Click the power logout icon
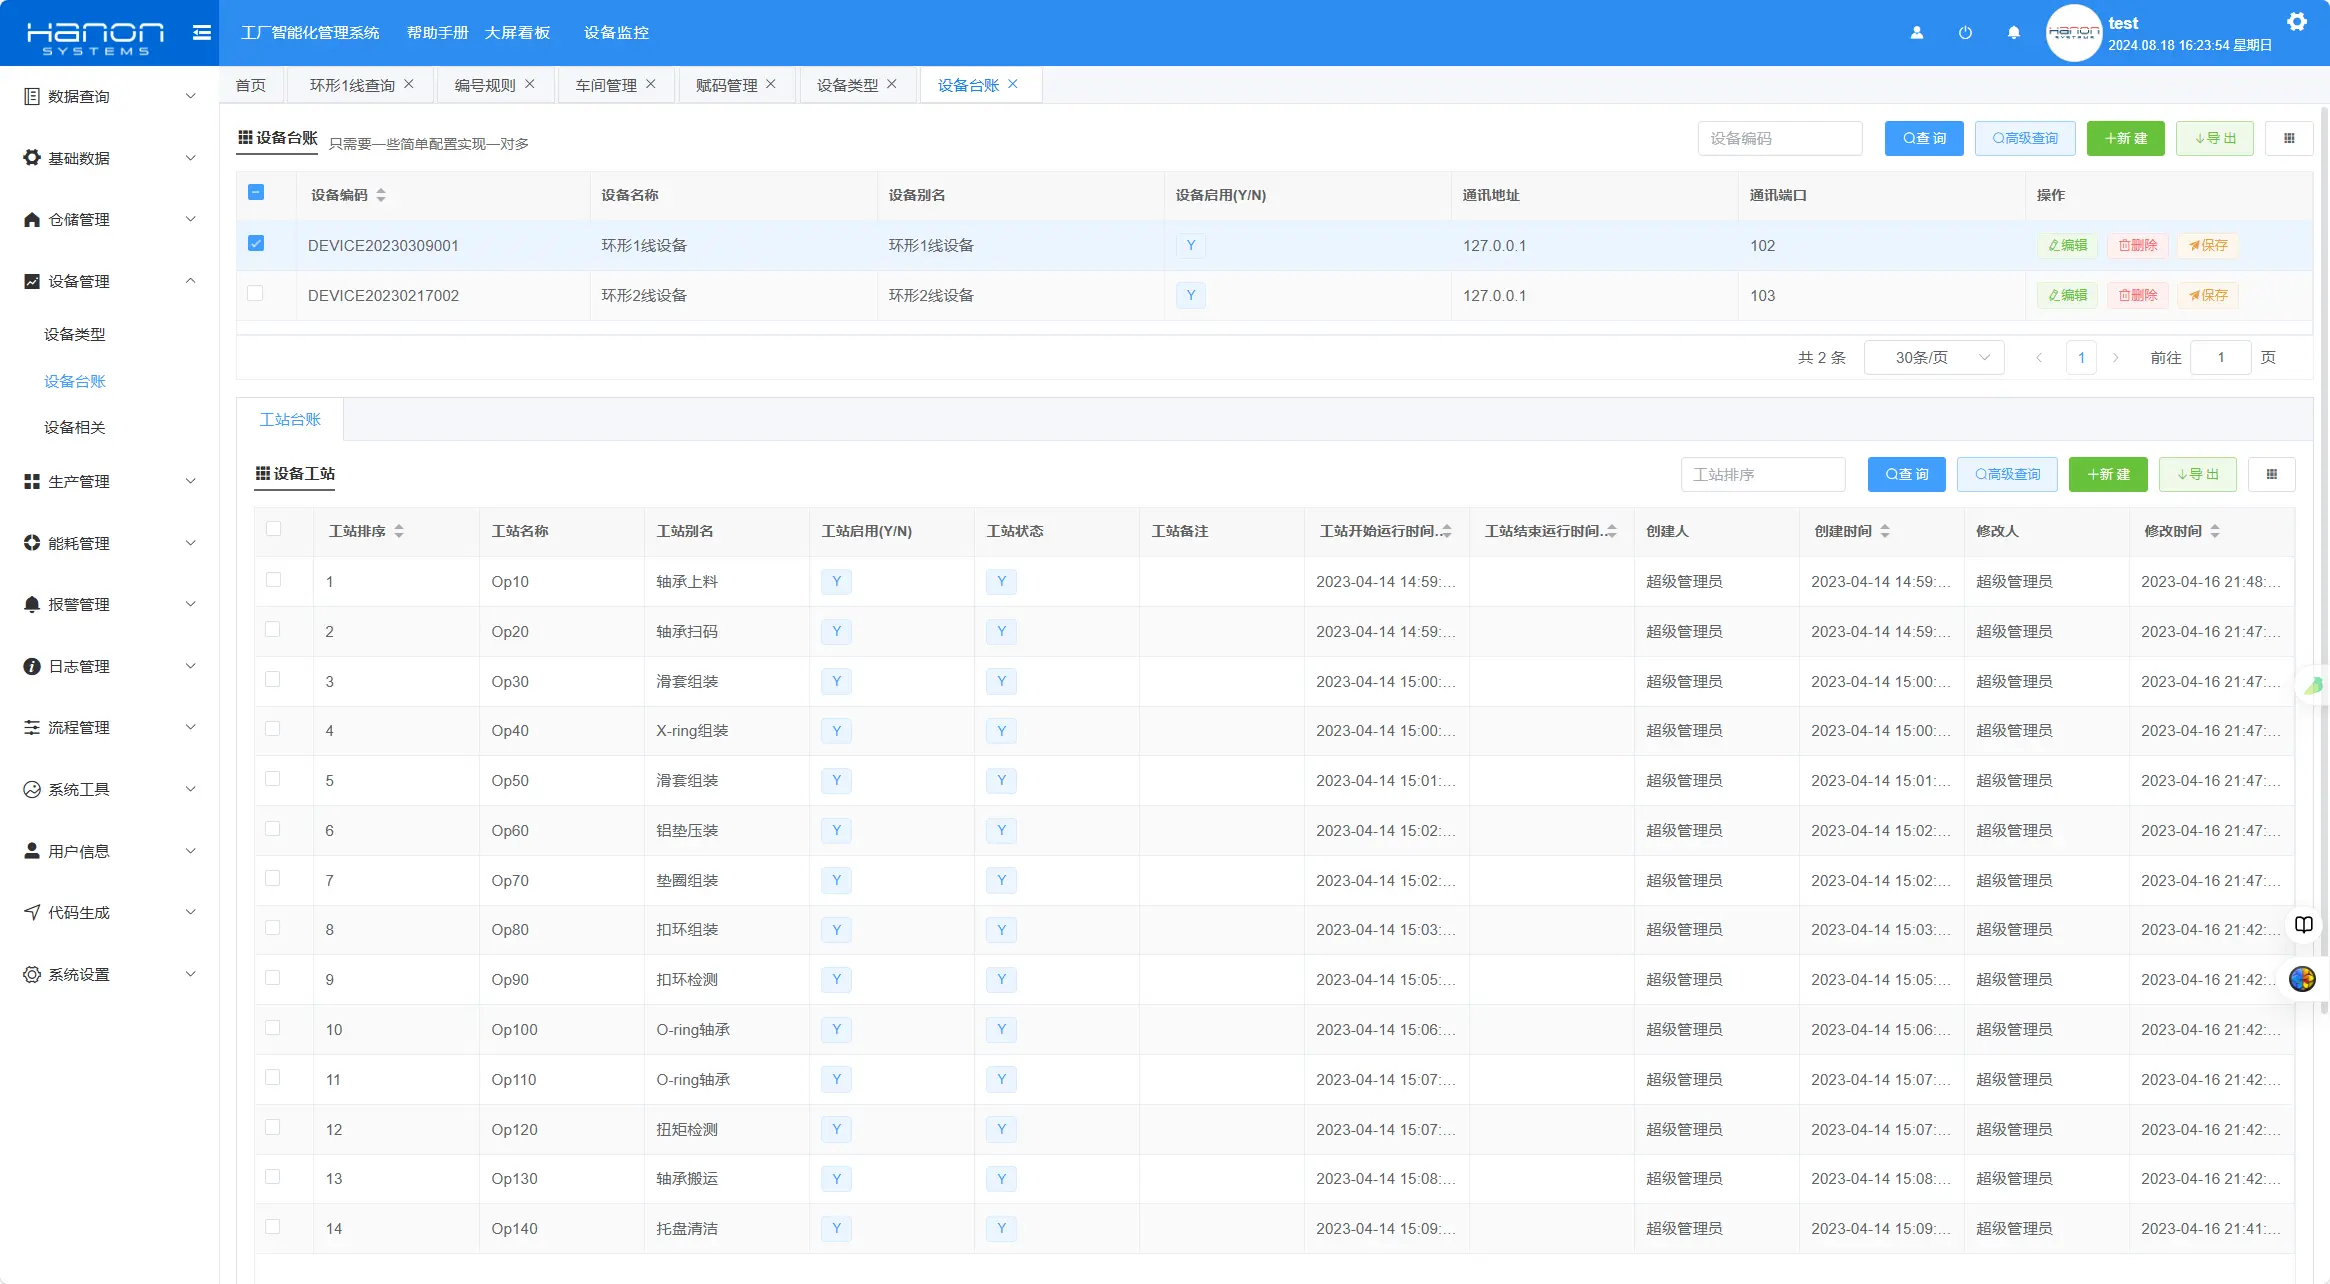This screenshot has height=1284, width=2330. 1965,33
